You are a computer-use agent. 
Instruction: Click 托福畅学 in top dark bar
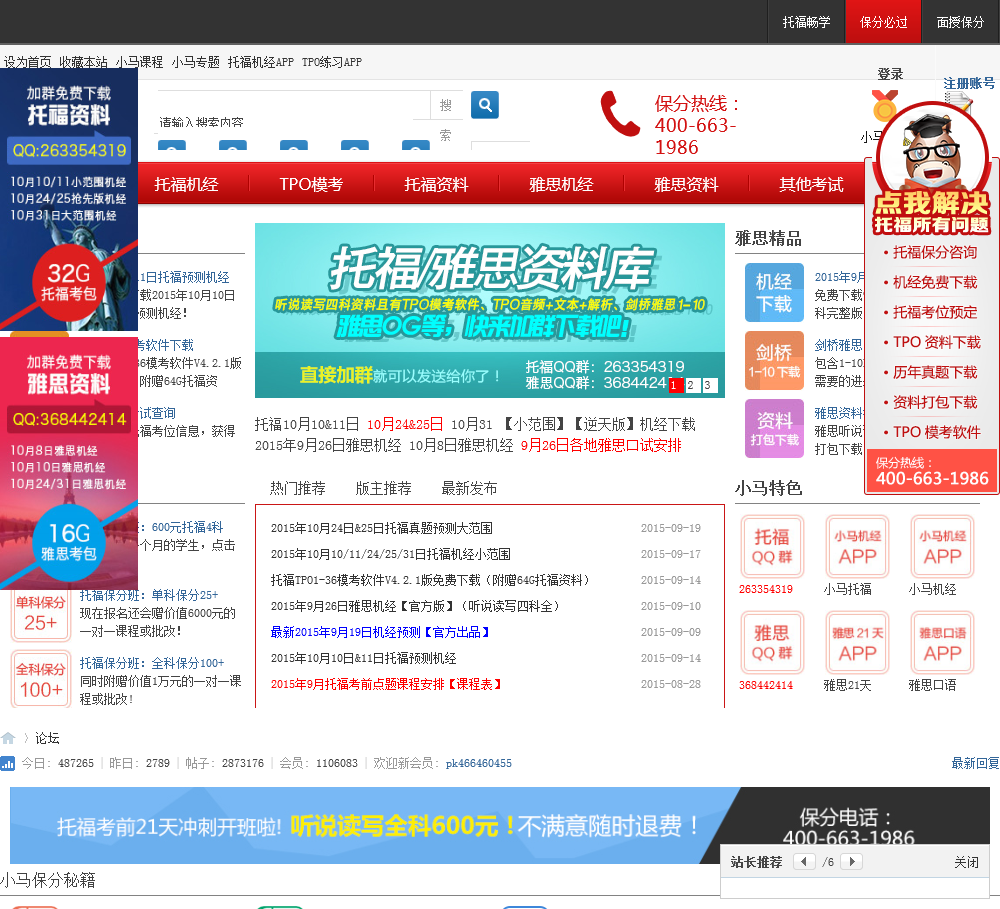806,22
